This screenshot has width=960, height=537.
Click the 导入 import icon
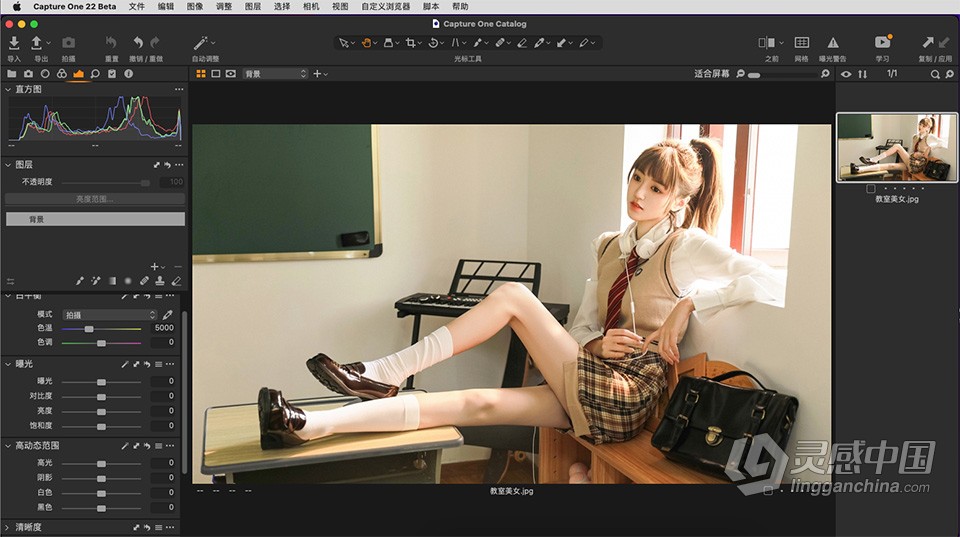coord(13,43)
